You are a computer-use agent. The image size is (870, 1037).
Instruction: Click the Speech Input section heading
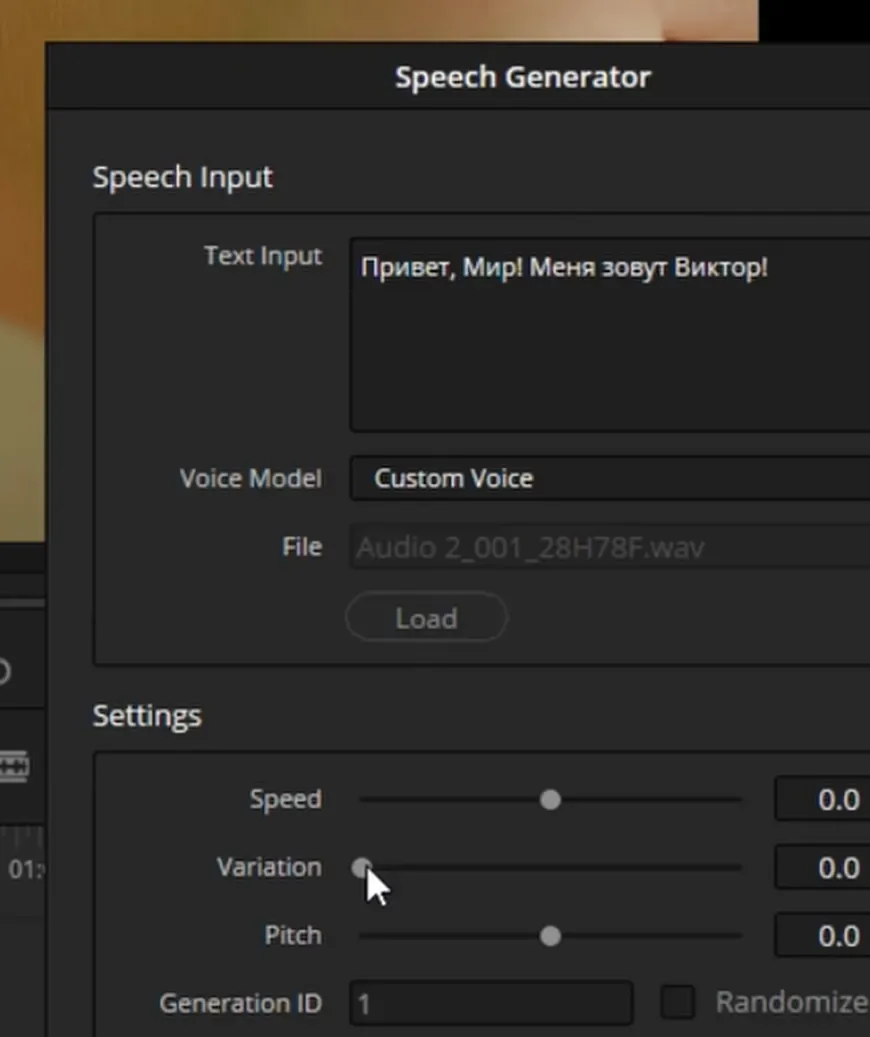pyautogui.click(x=183, y=177)
